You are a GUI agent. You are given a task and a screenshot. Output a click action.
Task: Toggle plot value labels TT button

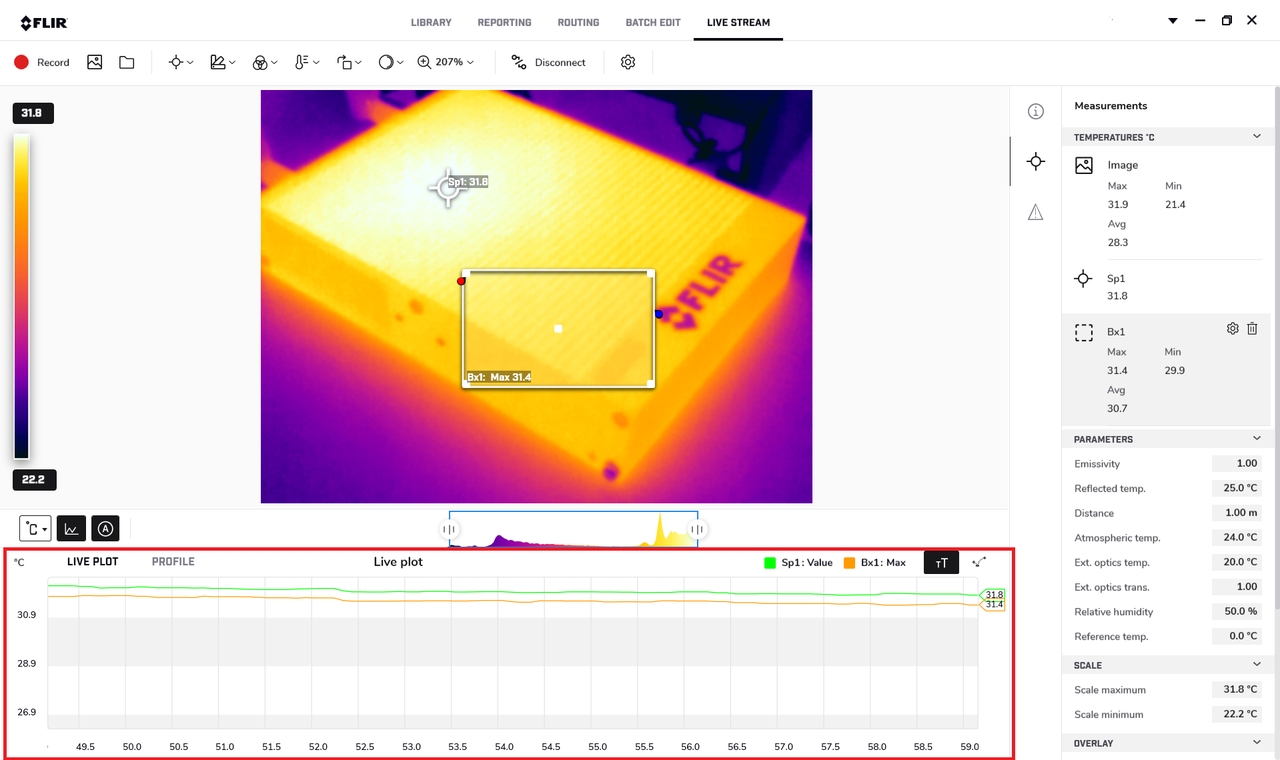941,563
